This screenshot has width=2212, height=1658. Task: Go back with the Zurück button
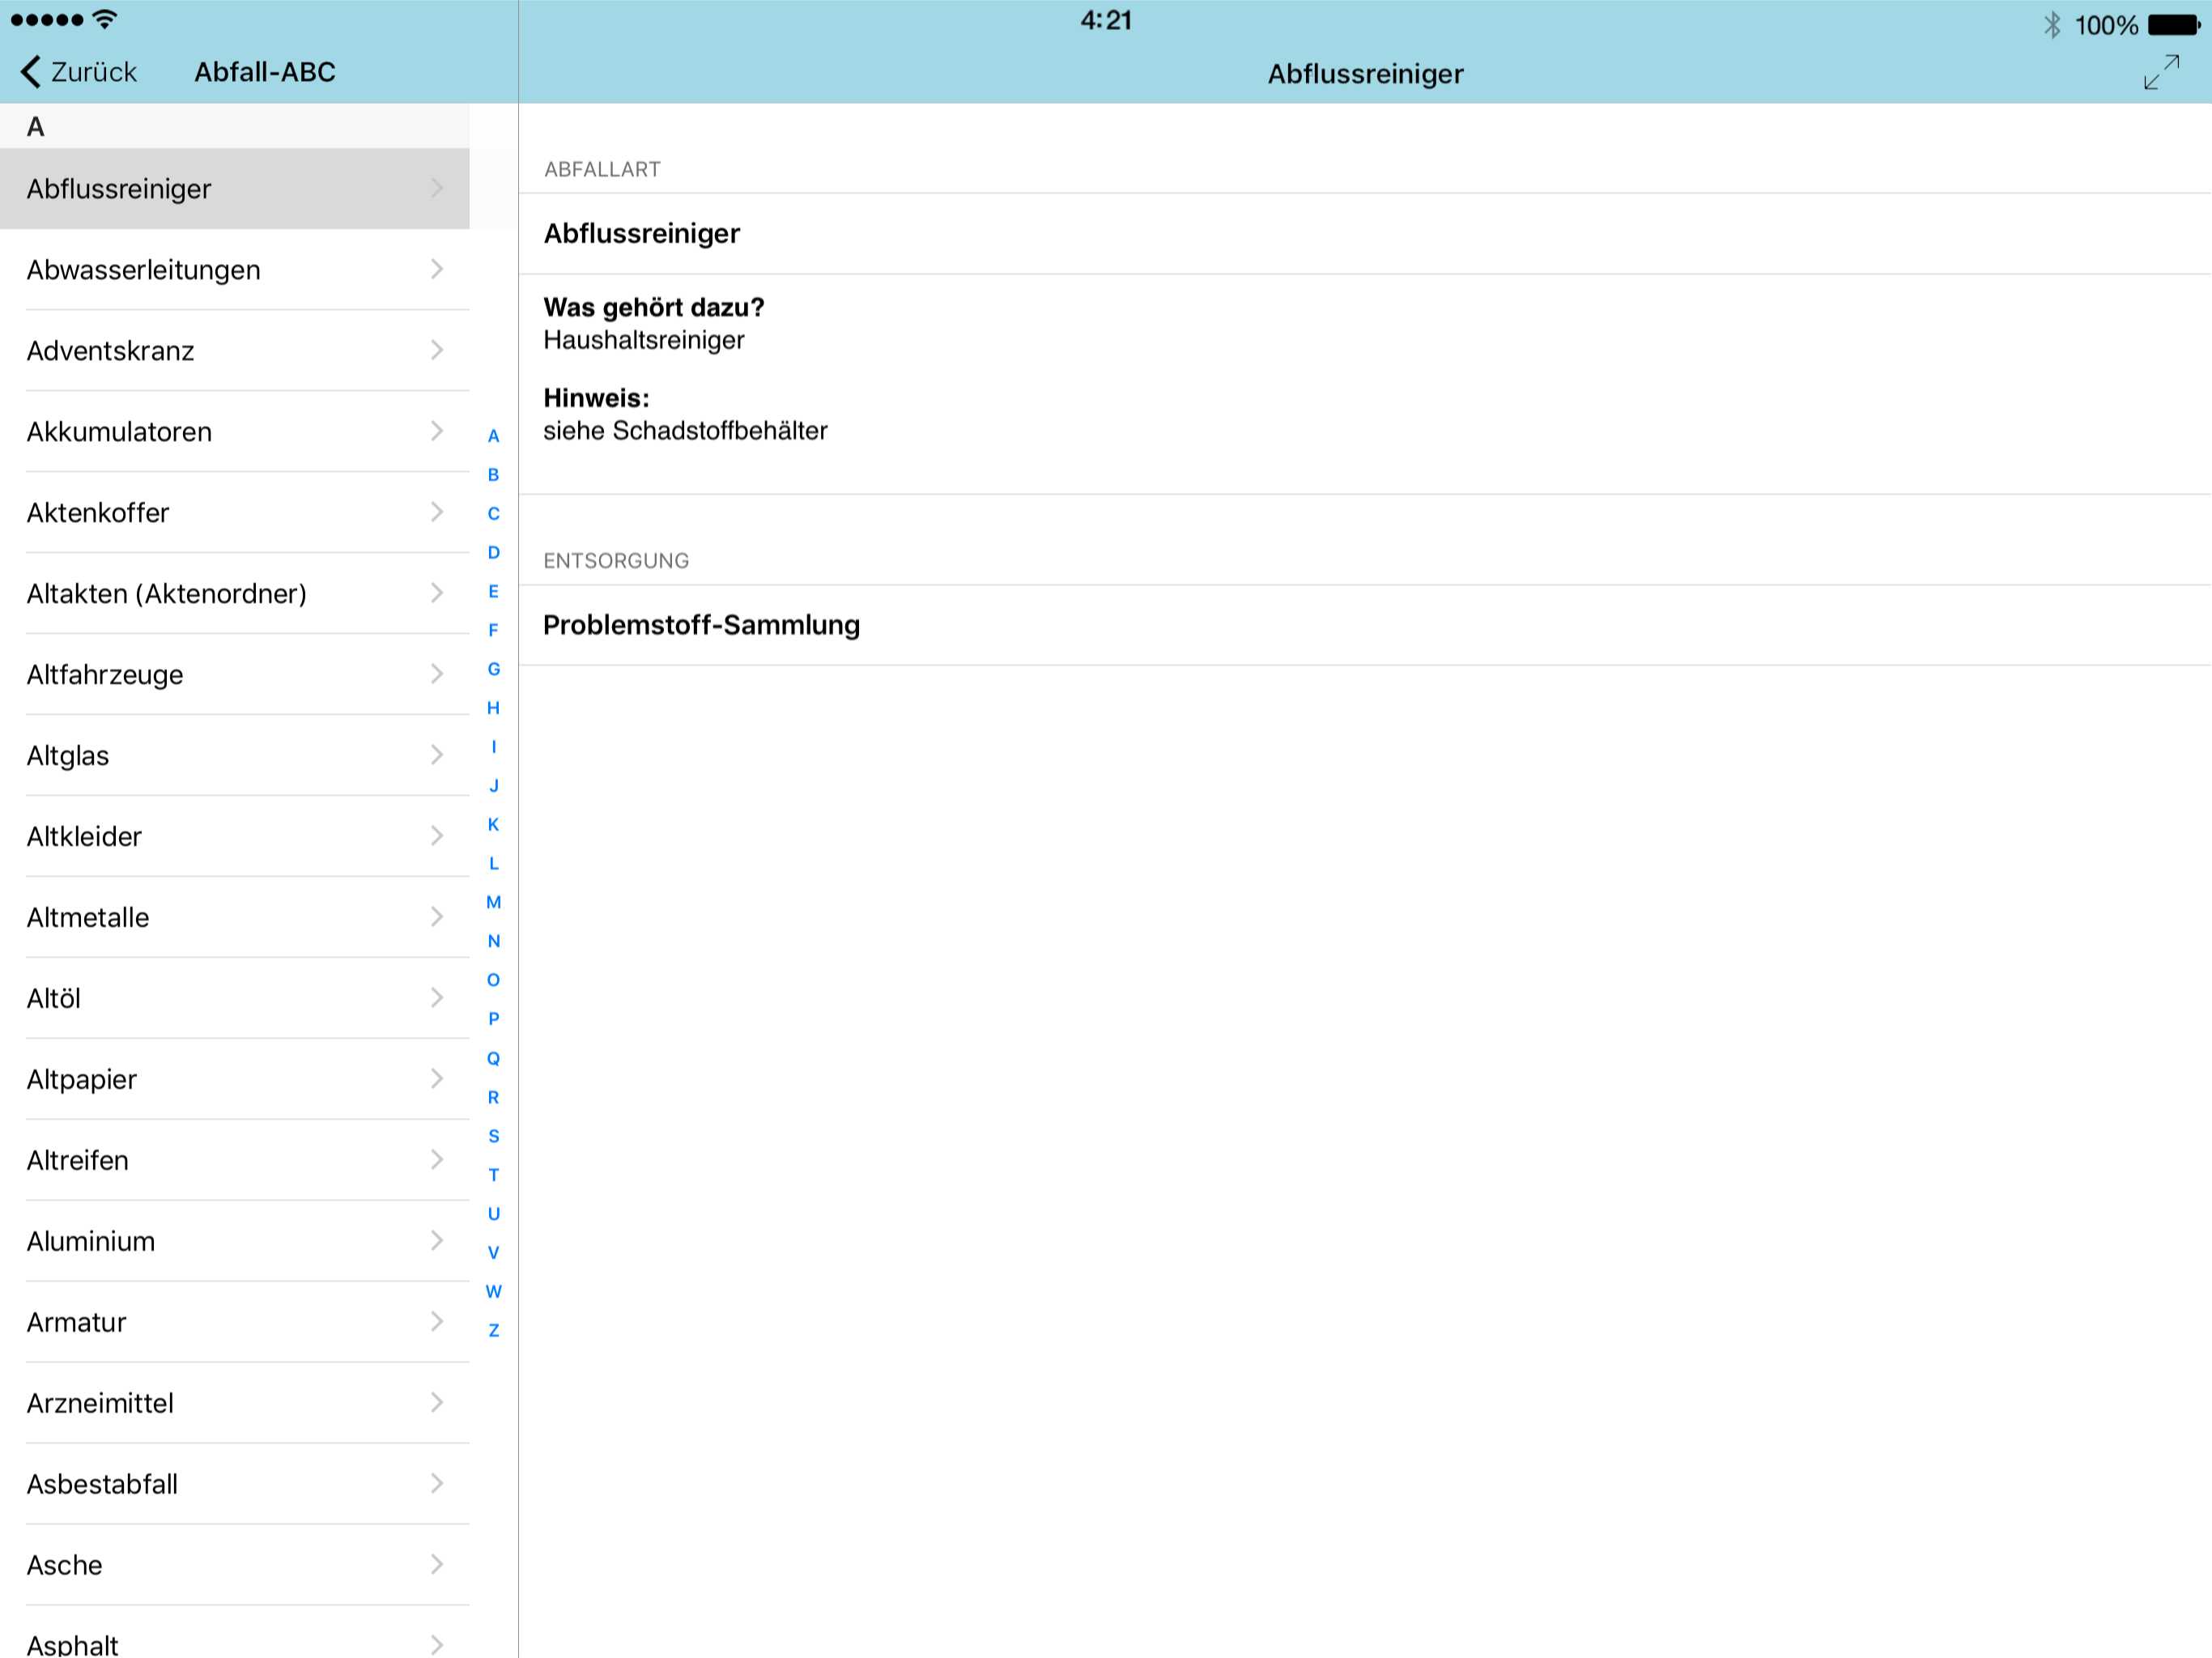point(78,72)
